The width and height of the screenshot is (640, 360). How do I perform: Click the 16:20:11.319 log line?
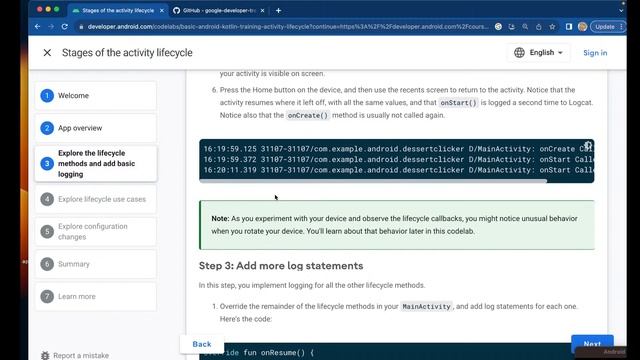pos(398,170)
